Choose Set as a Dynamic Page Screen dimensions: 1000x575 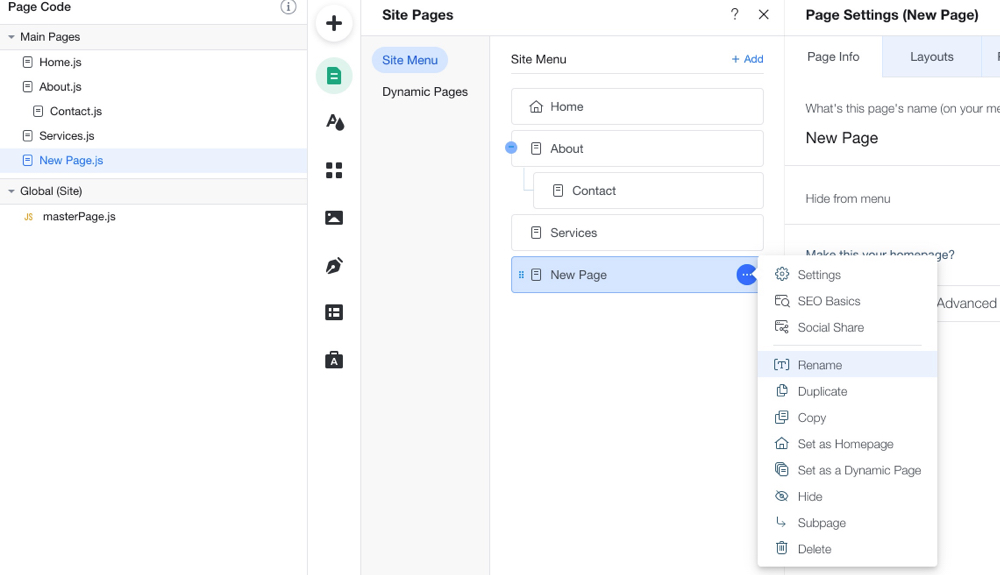847,470
